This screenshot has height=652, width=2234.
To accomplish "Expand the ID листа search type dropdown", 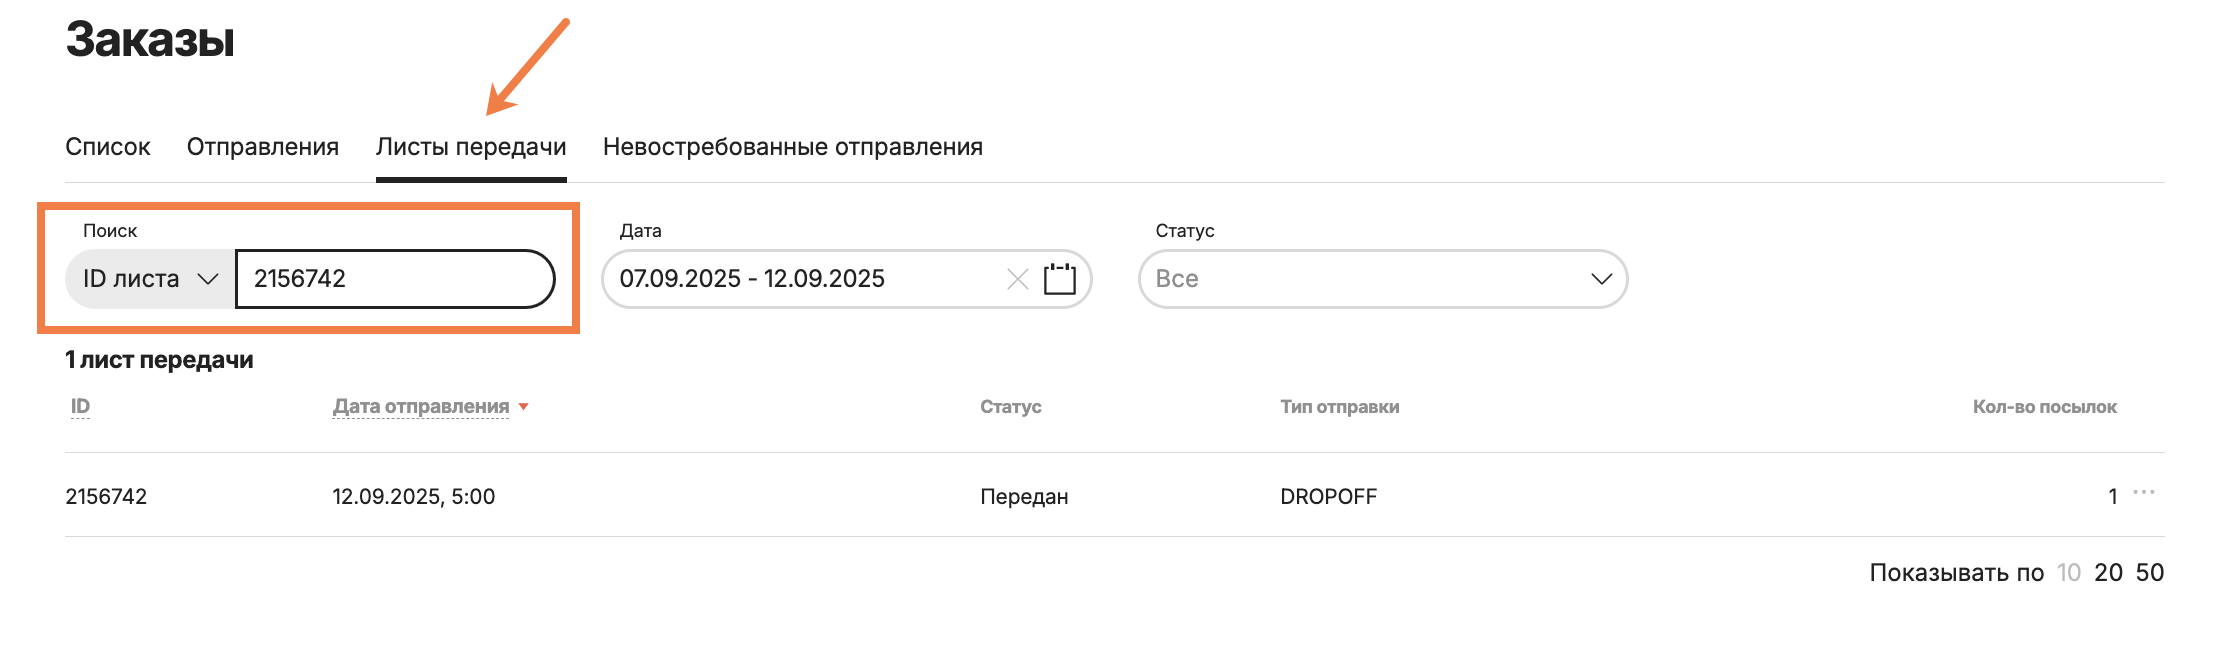I will click(150, 279).
